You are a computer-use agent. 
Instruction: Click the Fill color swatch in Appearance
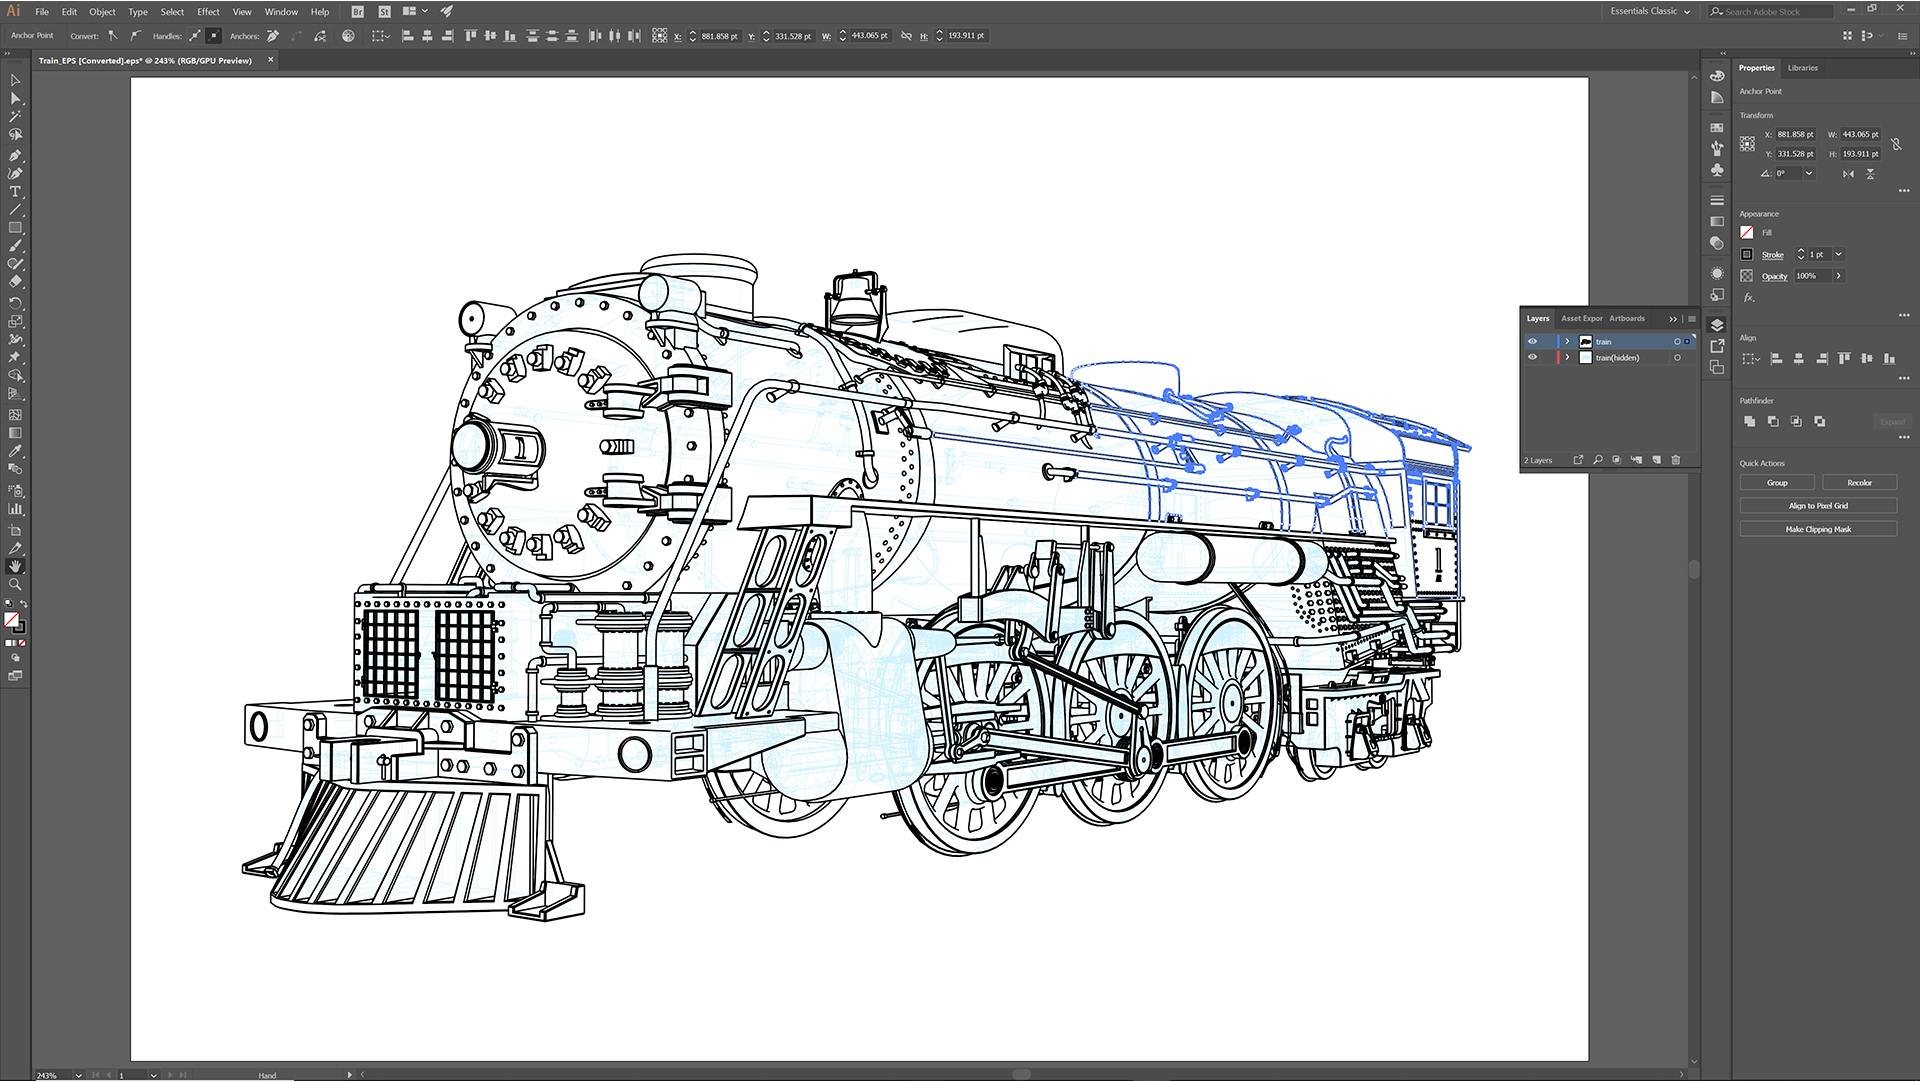[1747, 232]
